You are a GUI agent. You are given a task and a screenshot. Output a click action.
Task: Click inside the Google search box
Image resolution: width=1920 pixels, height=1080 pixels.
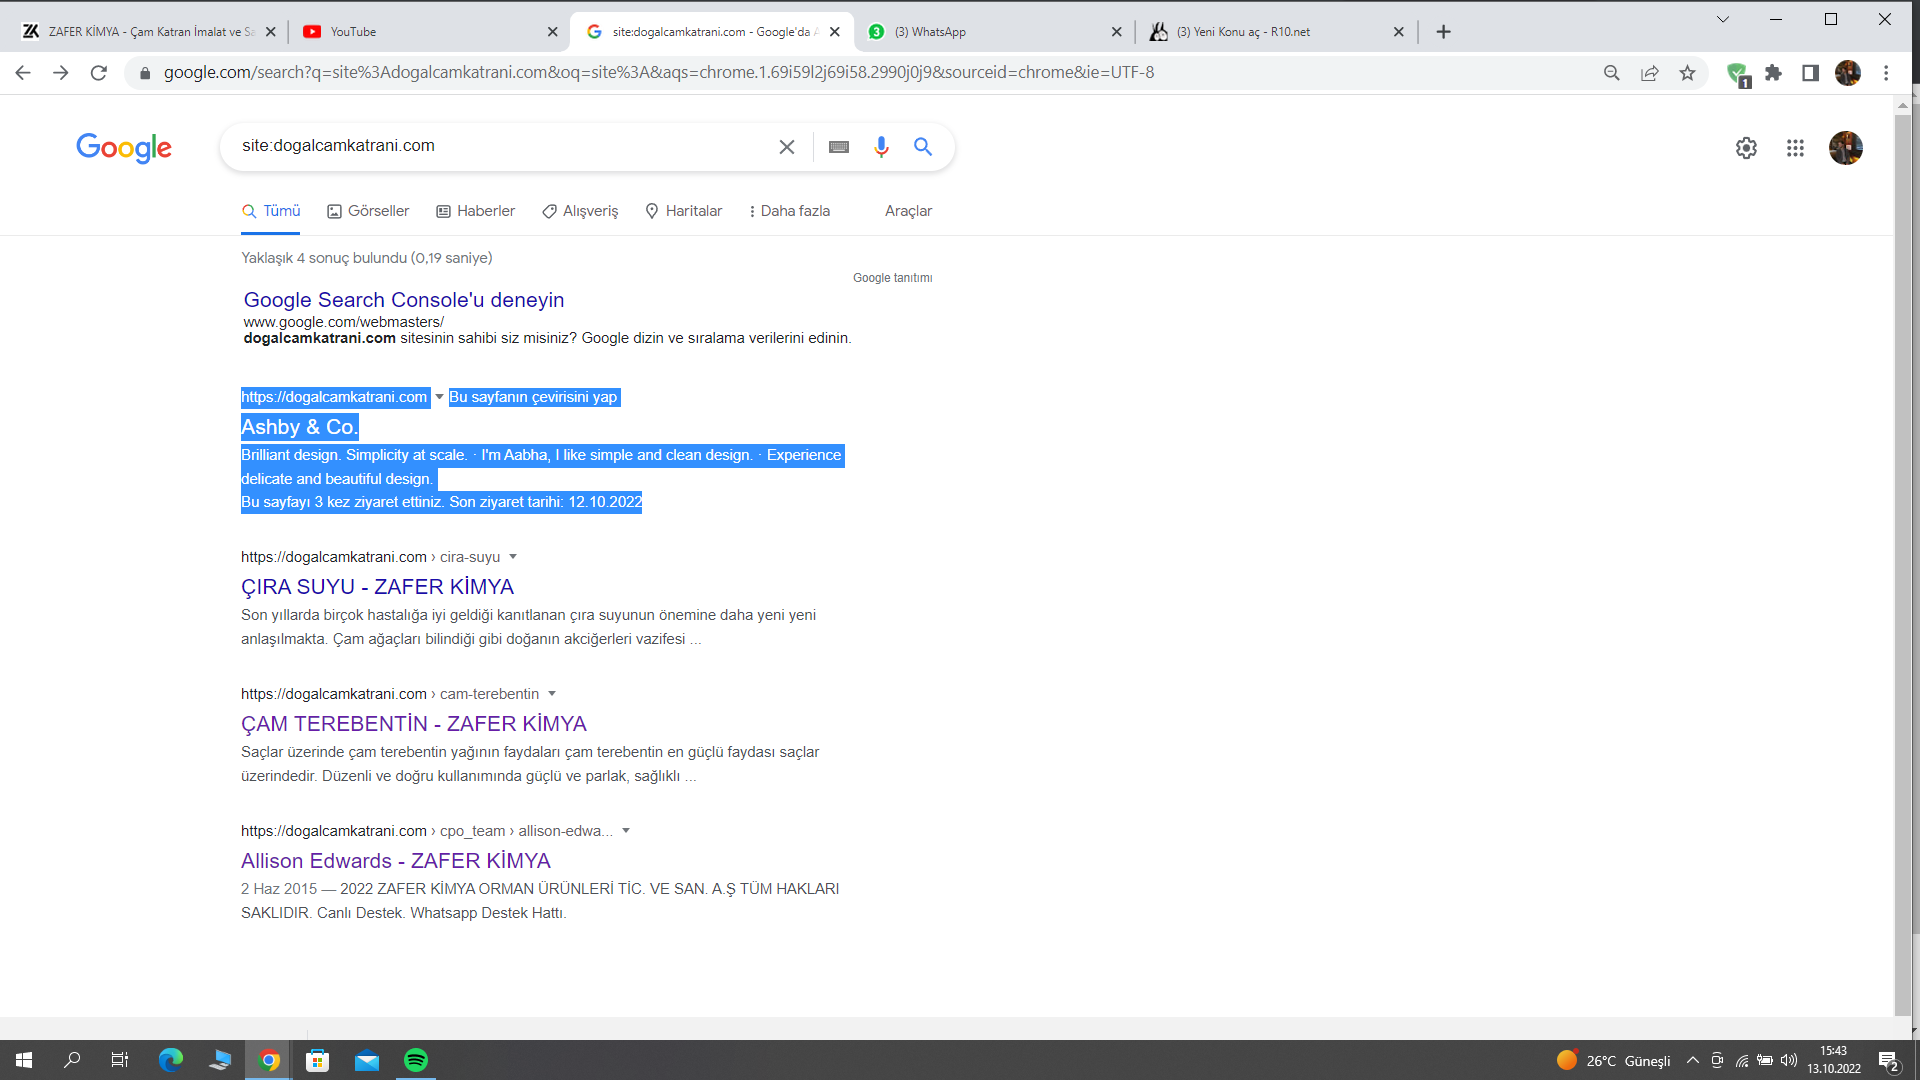pyautogui.click(x=500, y=146)
